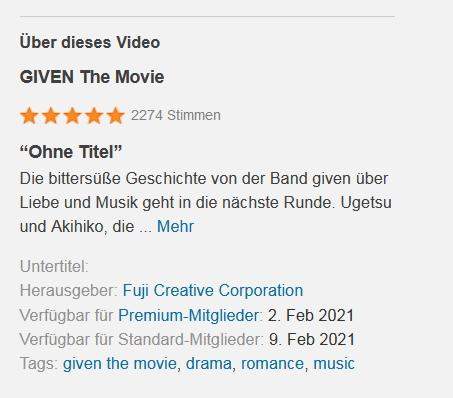
Task: Expand the description with Mehr
Action: [x=175, y=226]
